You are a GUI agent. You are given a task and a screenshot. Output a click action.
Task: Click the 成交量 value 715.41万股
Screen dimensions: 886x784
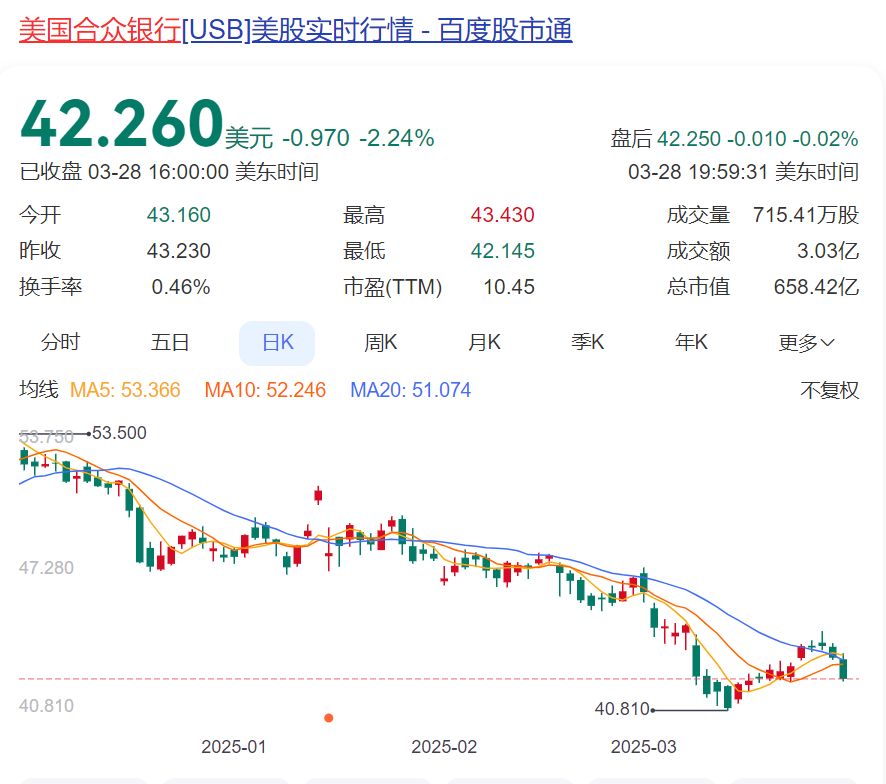(806, 215)
